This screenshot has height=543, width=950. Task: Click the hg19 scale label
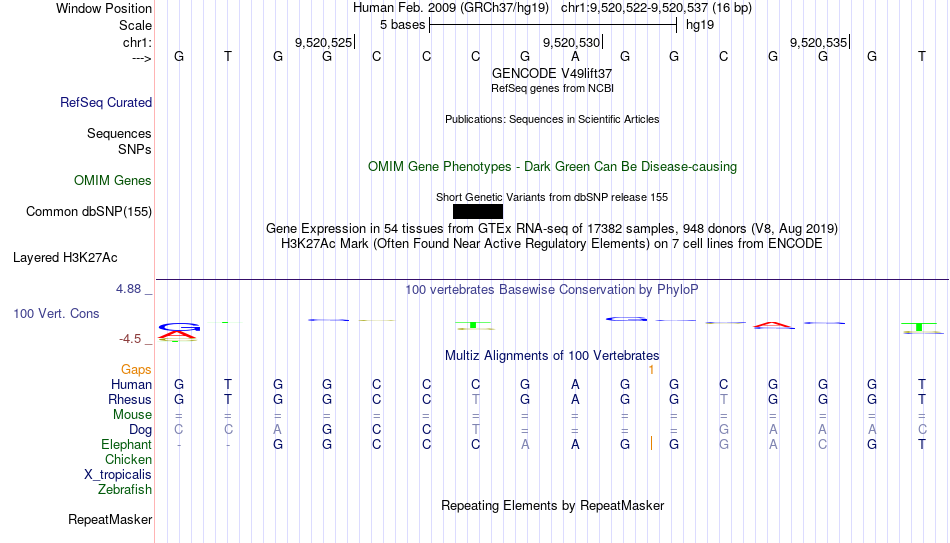pos(700,25)
